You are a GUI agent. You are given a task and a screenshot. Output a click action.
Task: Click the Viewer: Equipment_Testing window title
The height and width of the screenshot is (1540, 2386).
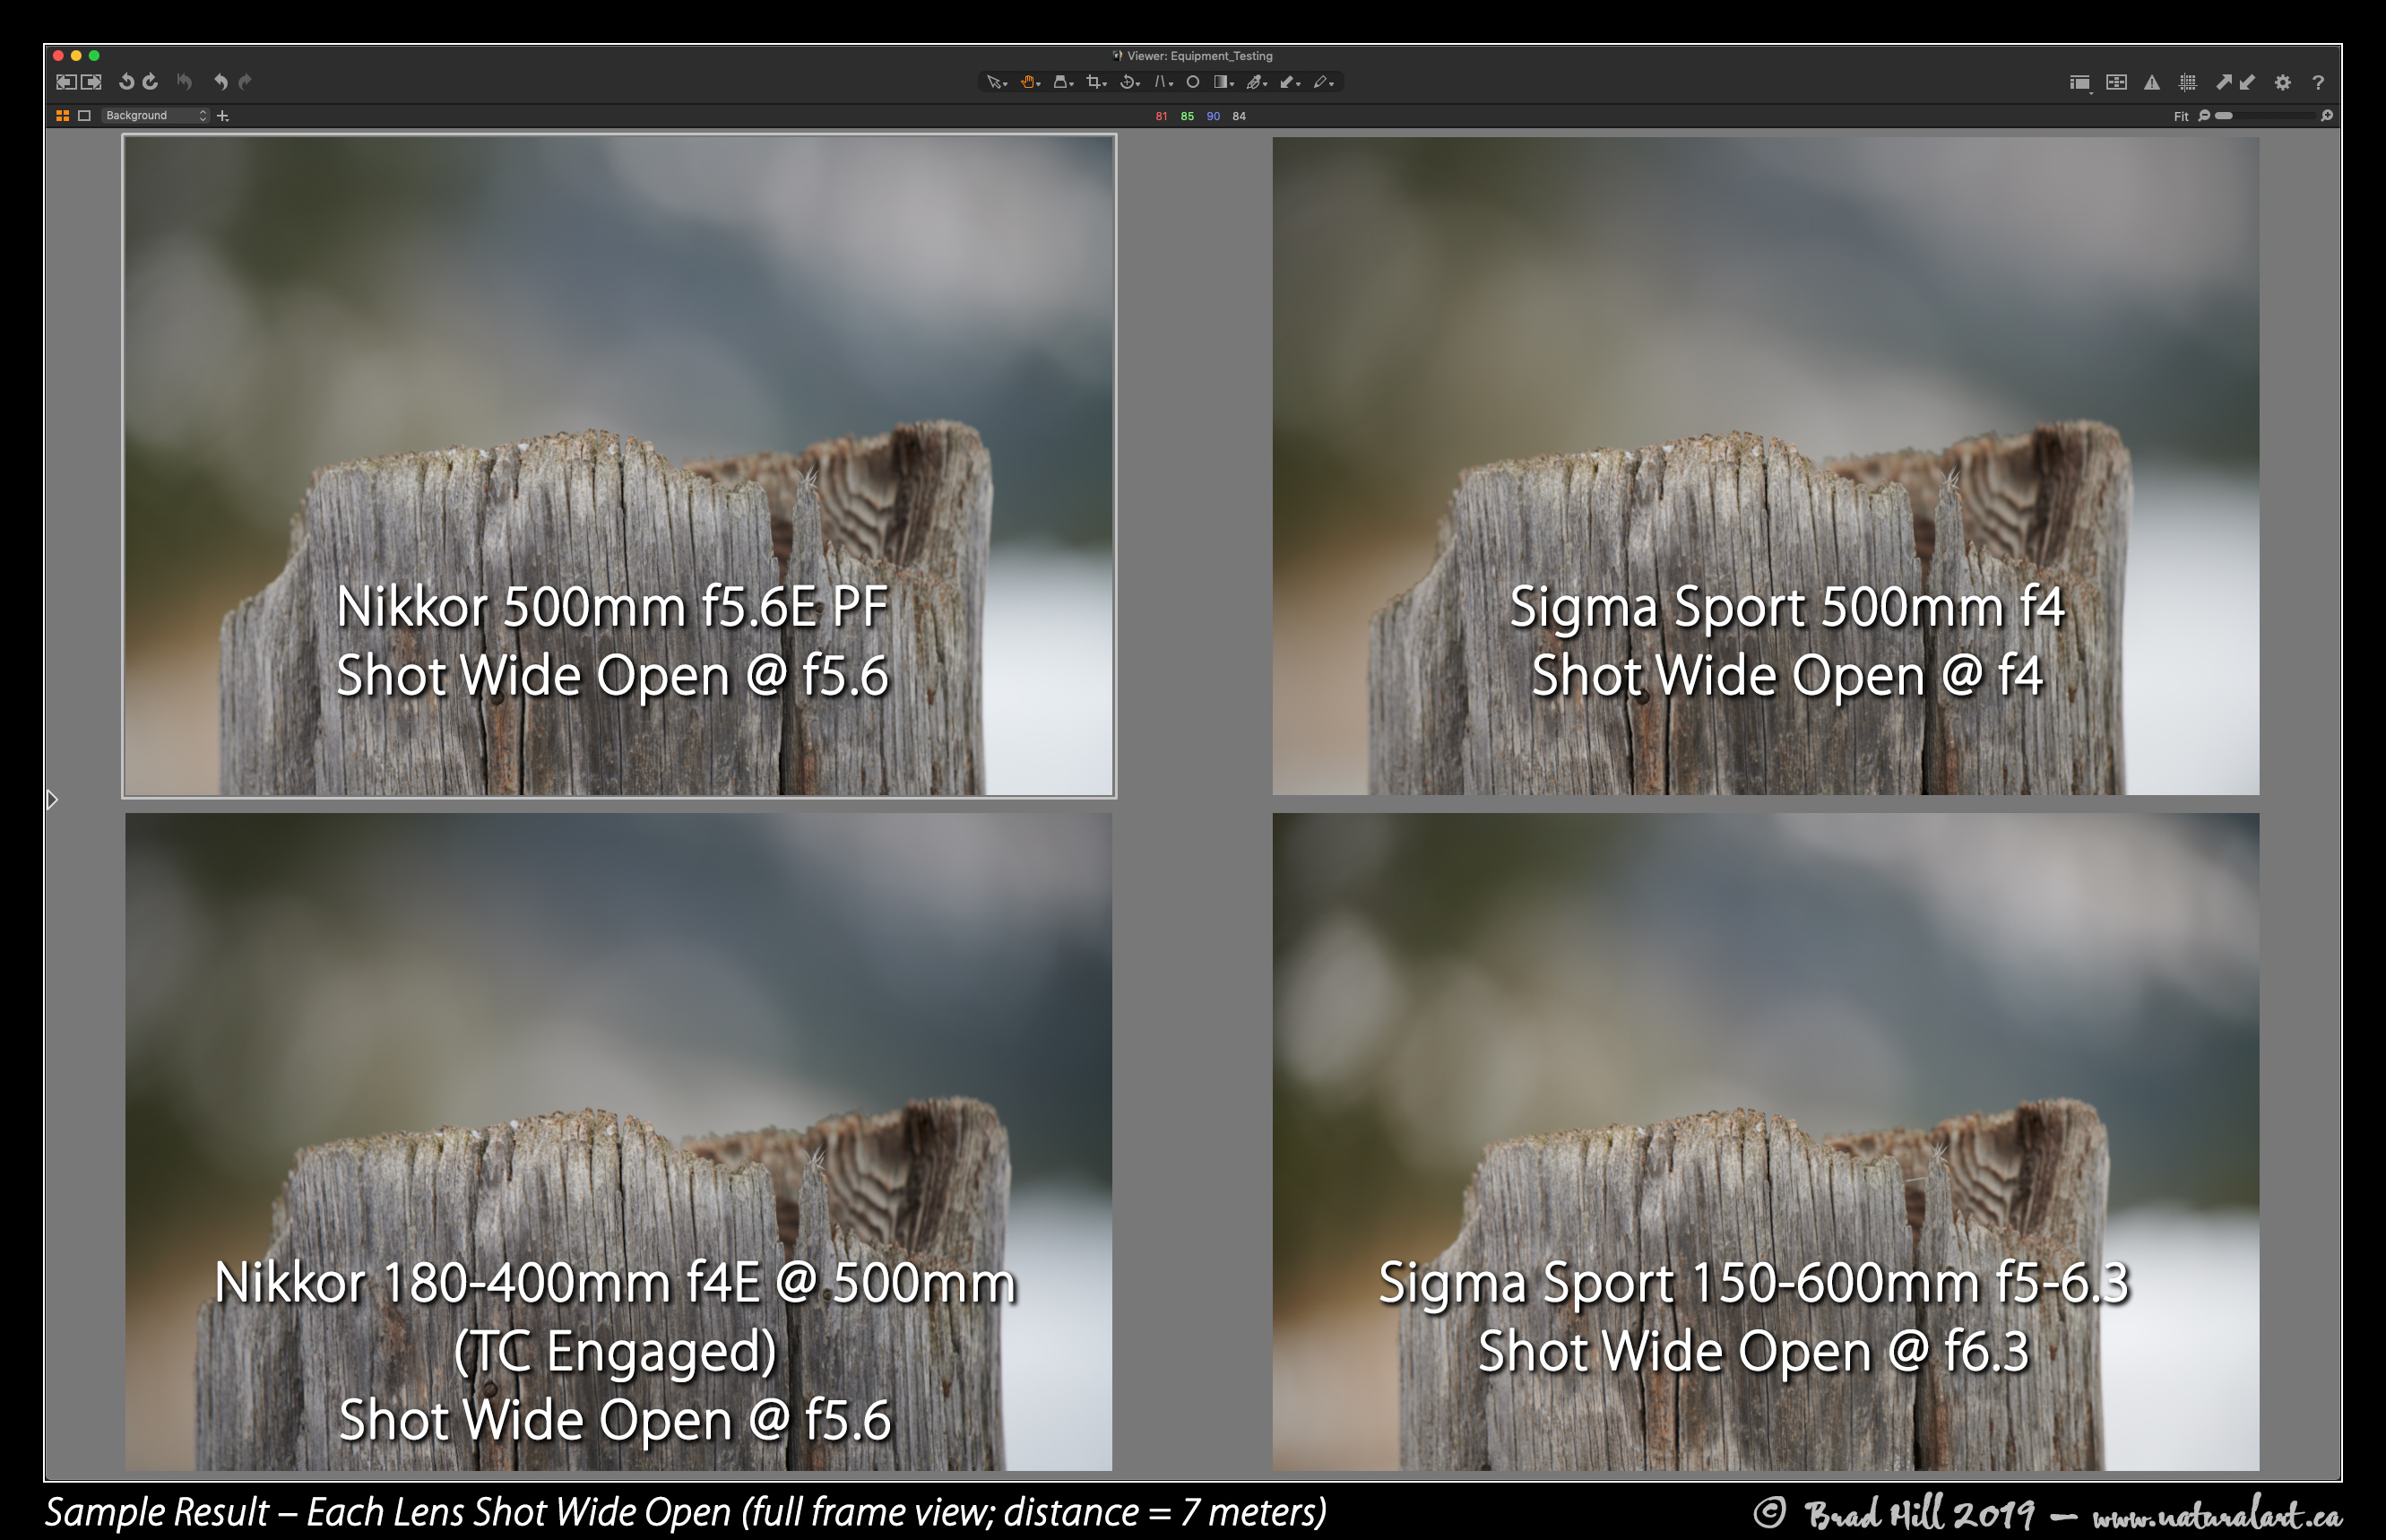point(1199,56)
